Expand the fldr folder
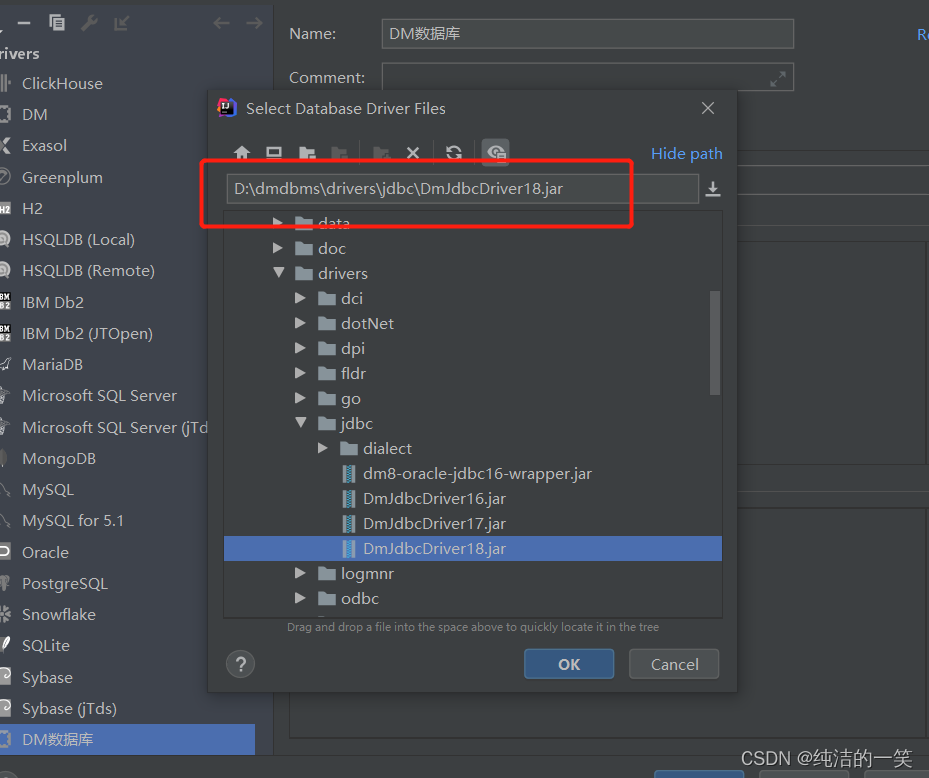 (300, 373)
